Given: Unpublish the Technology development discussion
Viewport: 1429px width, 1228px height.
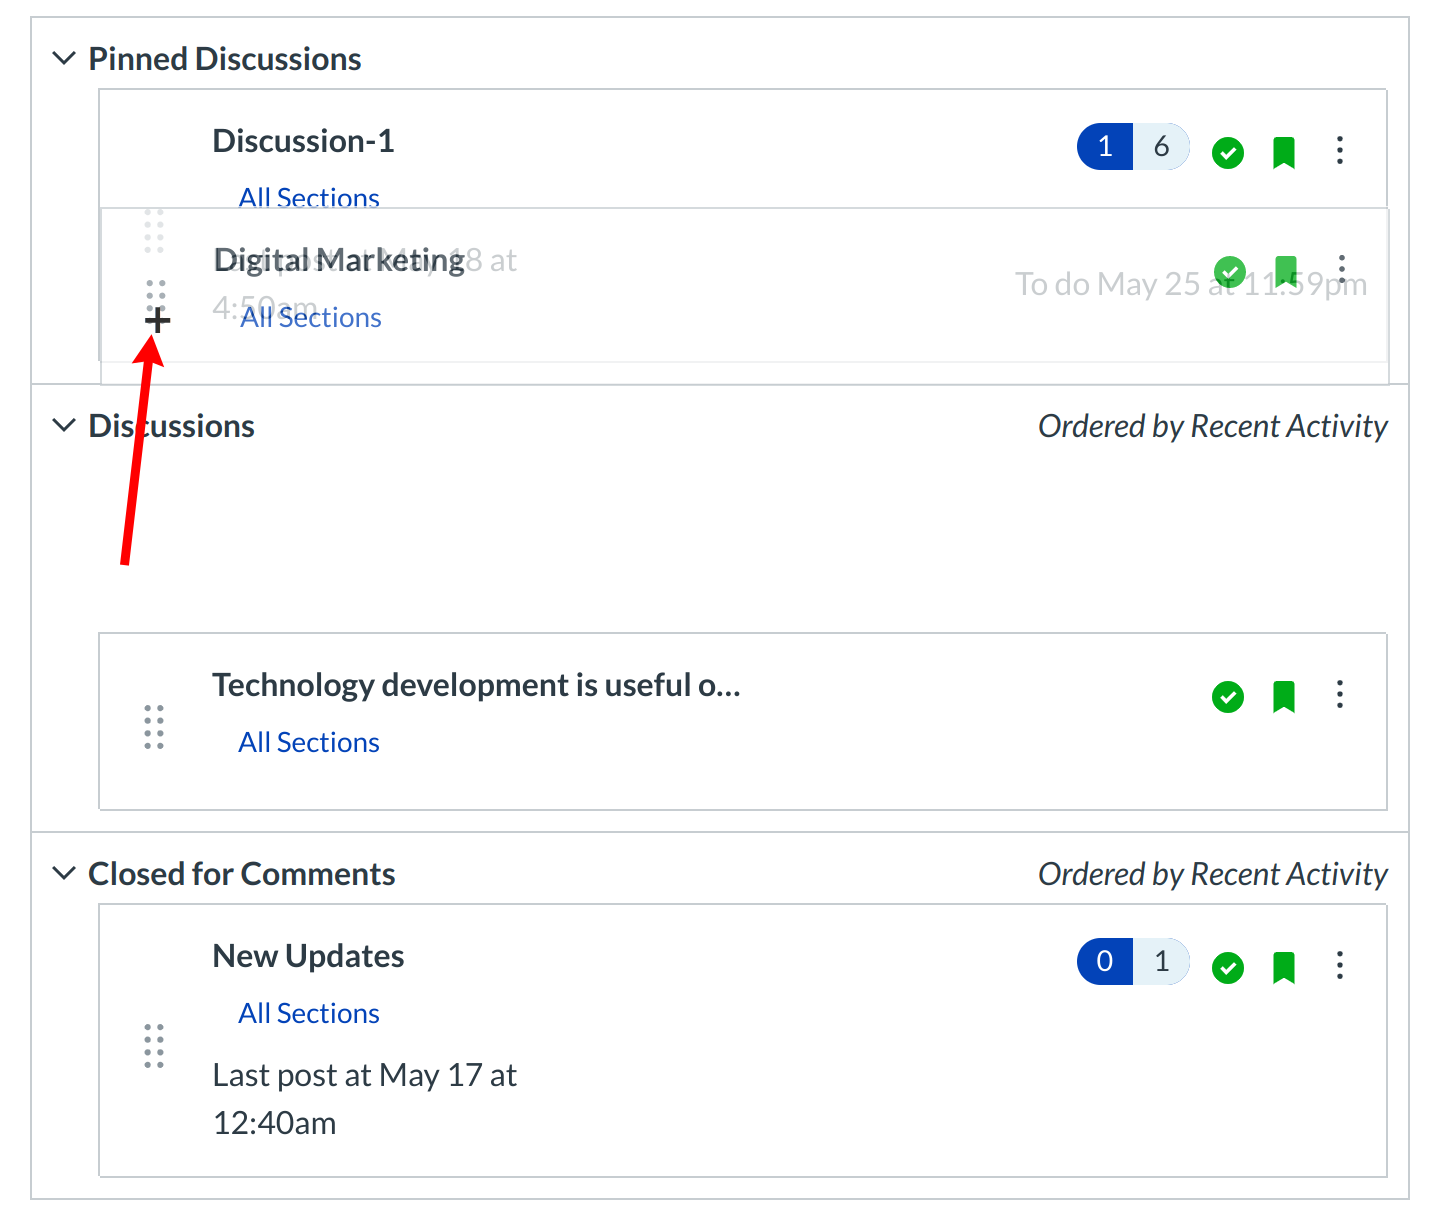Looking at the screenshot, I should click(1227, 697).
